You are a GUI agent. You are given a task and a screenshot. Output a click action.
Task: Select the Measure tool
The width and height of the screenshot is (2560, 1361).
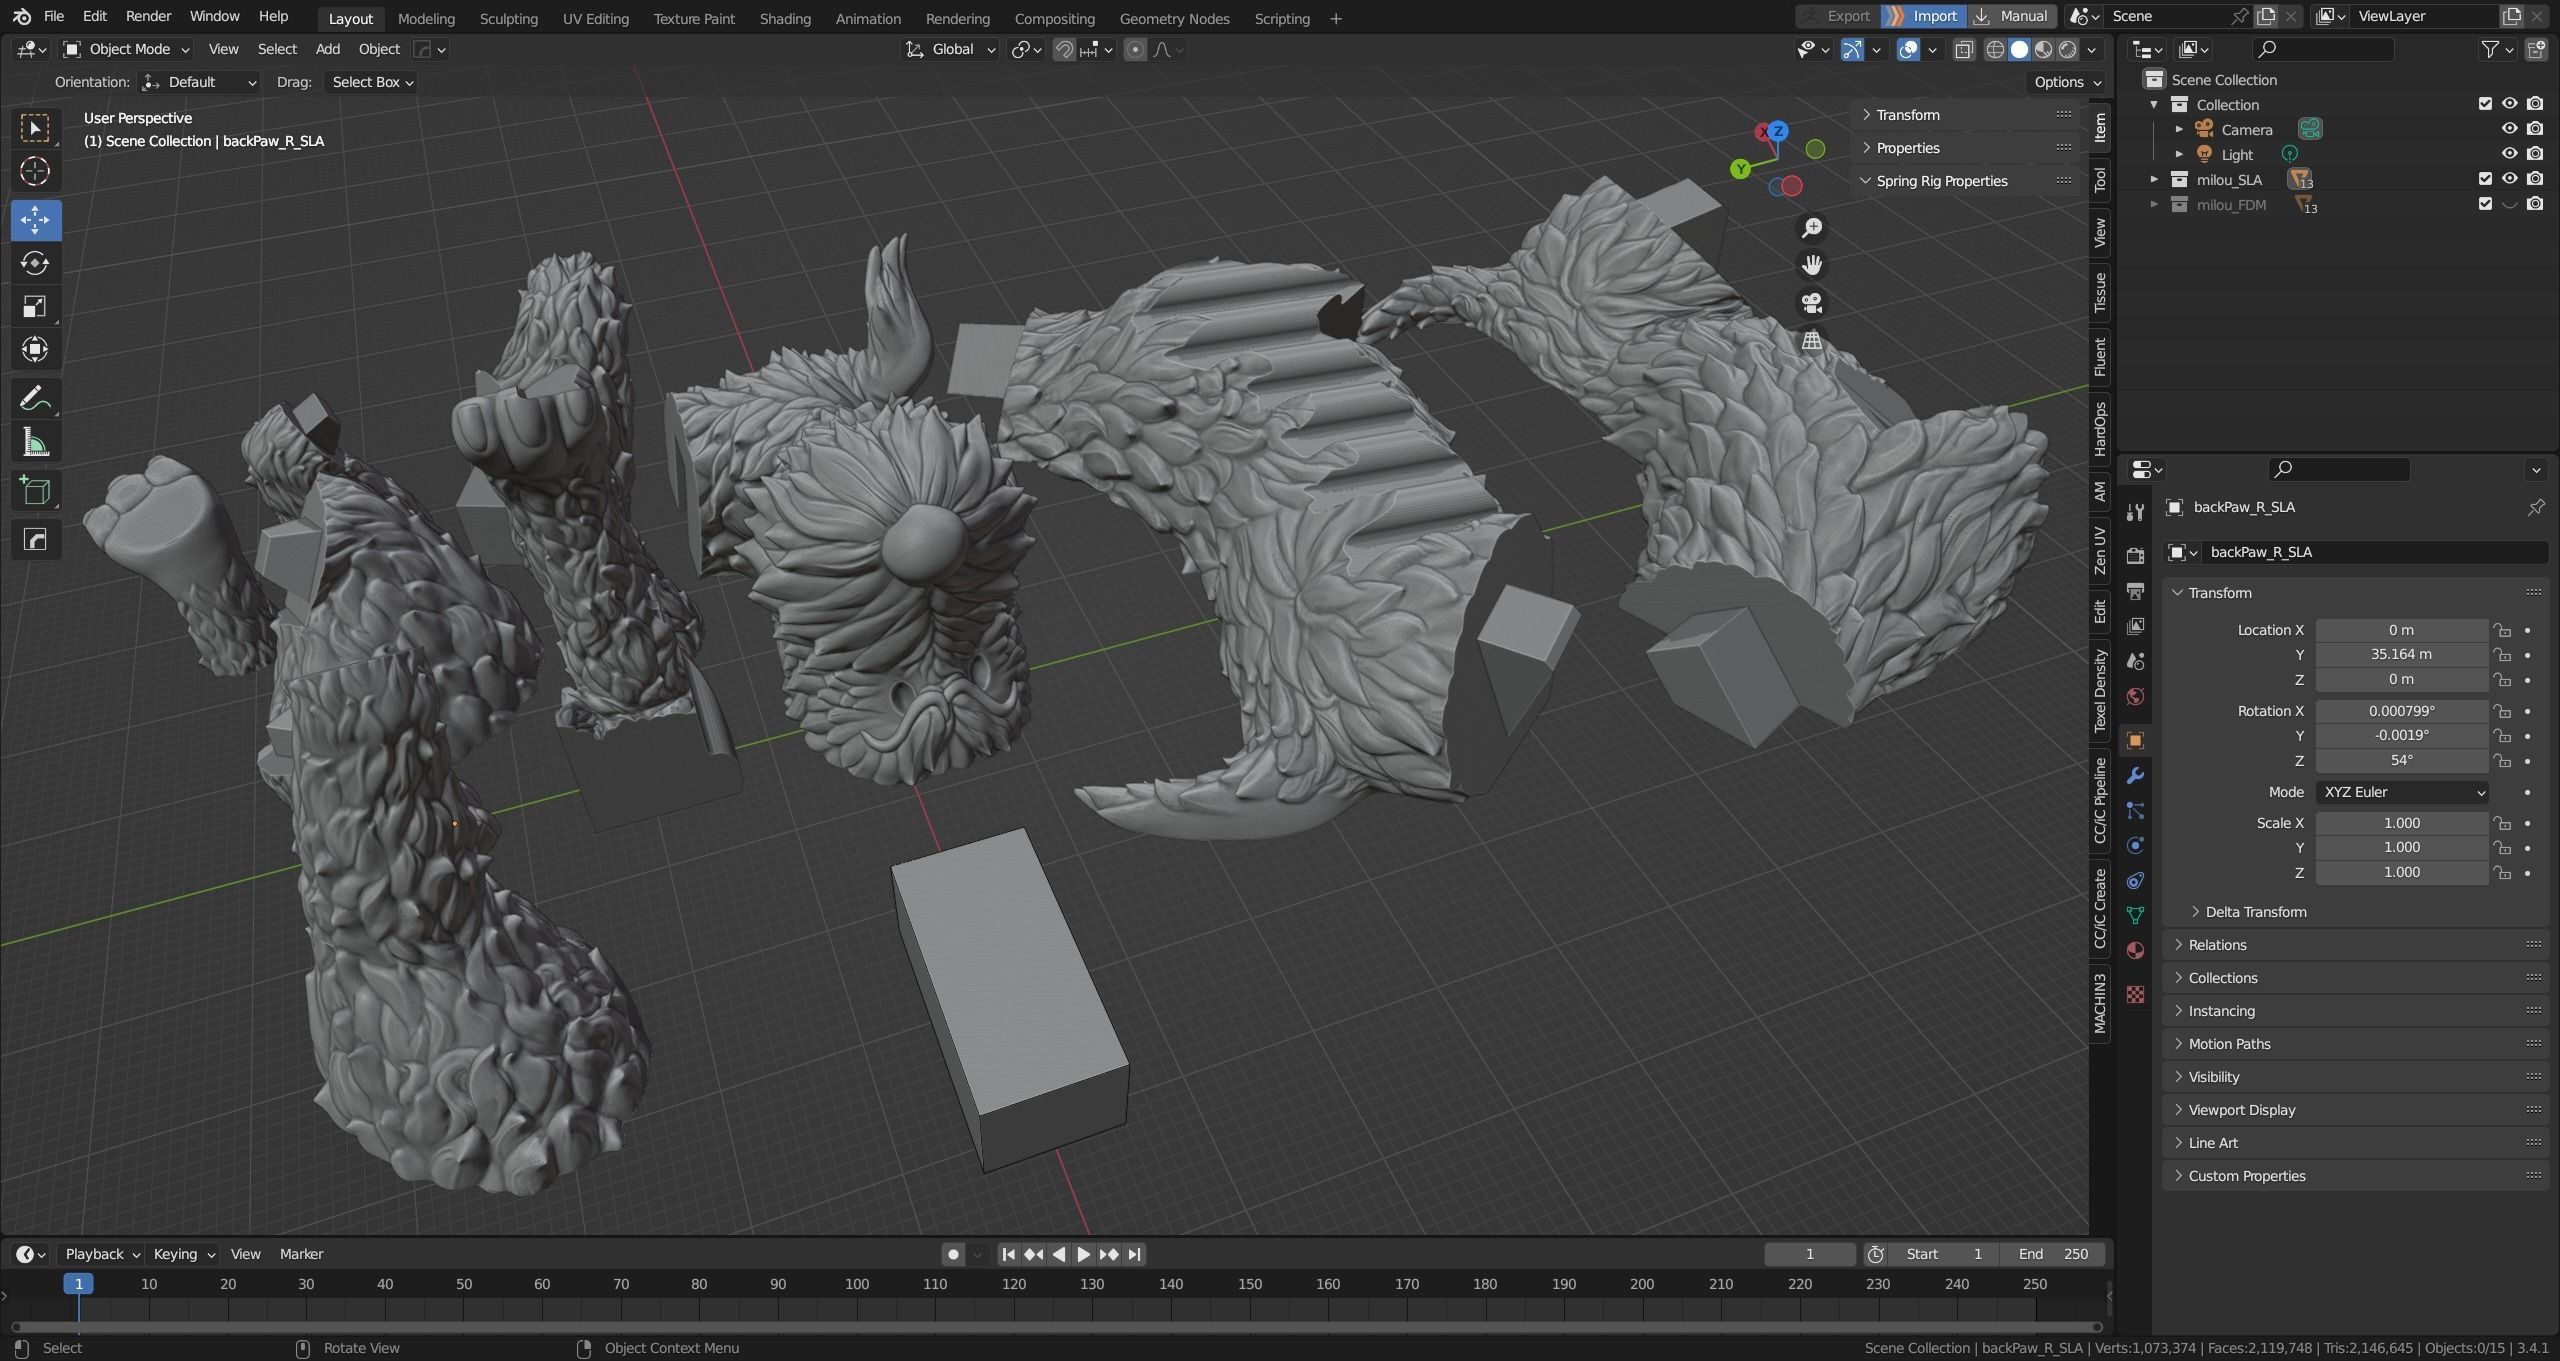35,443
